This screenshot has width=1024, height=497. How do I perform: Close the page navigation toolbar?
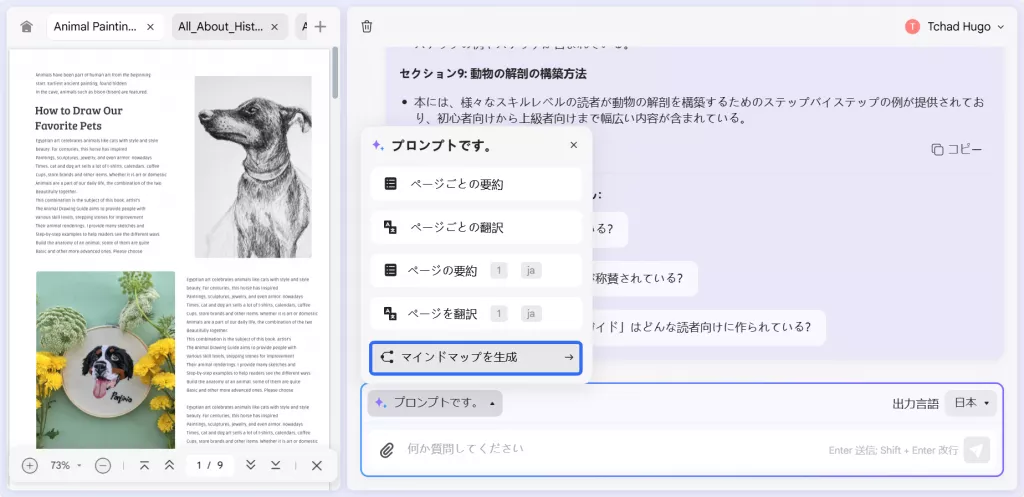point(317,466)
